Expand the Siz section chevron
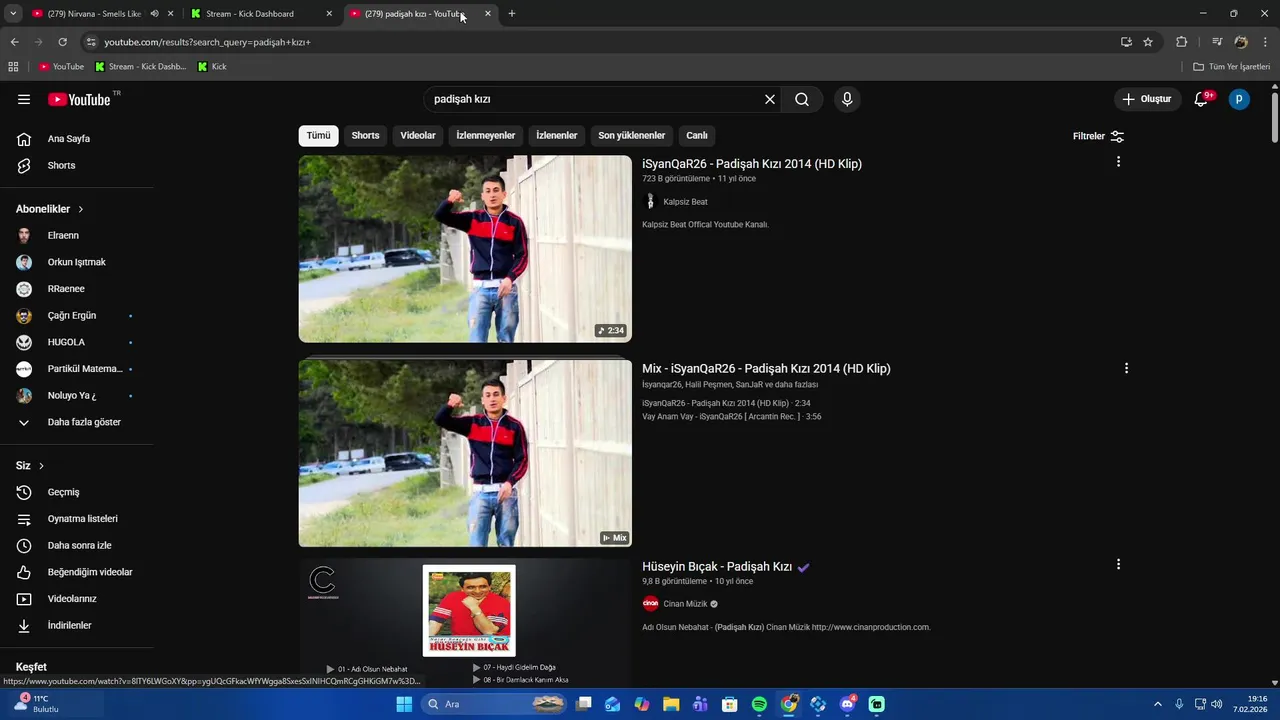The image size is (1280, 720). pyautogui.click(x=41, y=466)
